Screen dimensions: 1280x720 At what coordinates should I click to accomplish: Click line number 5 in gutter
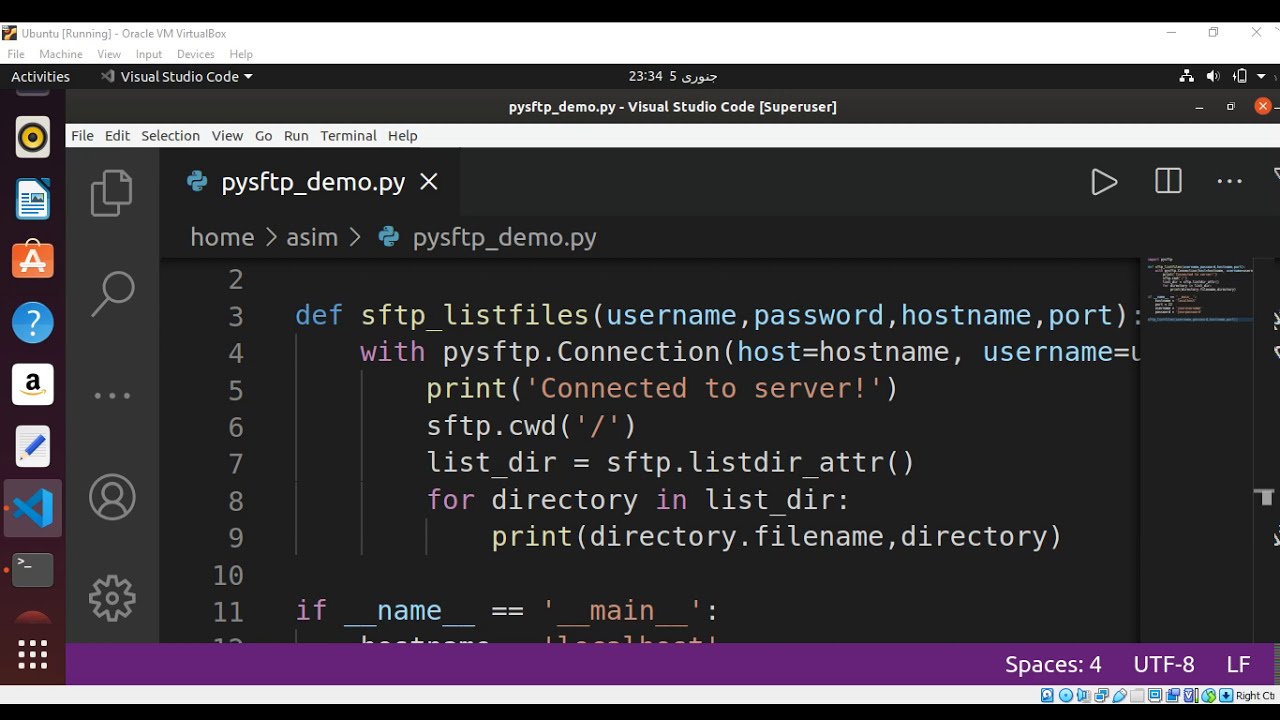point(235,390)
